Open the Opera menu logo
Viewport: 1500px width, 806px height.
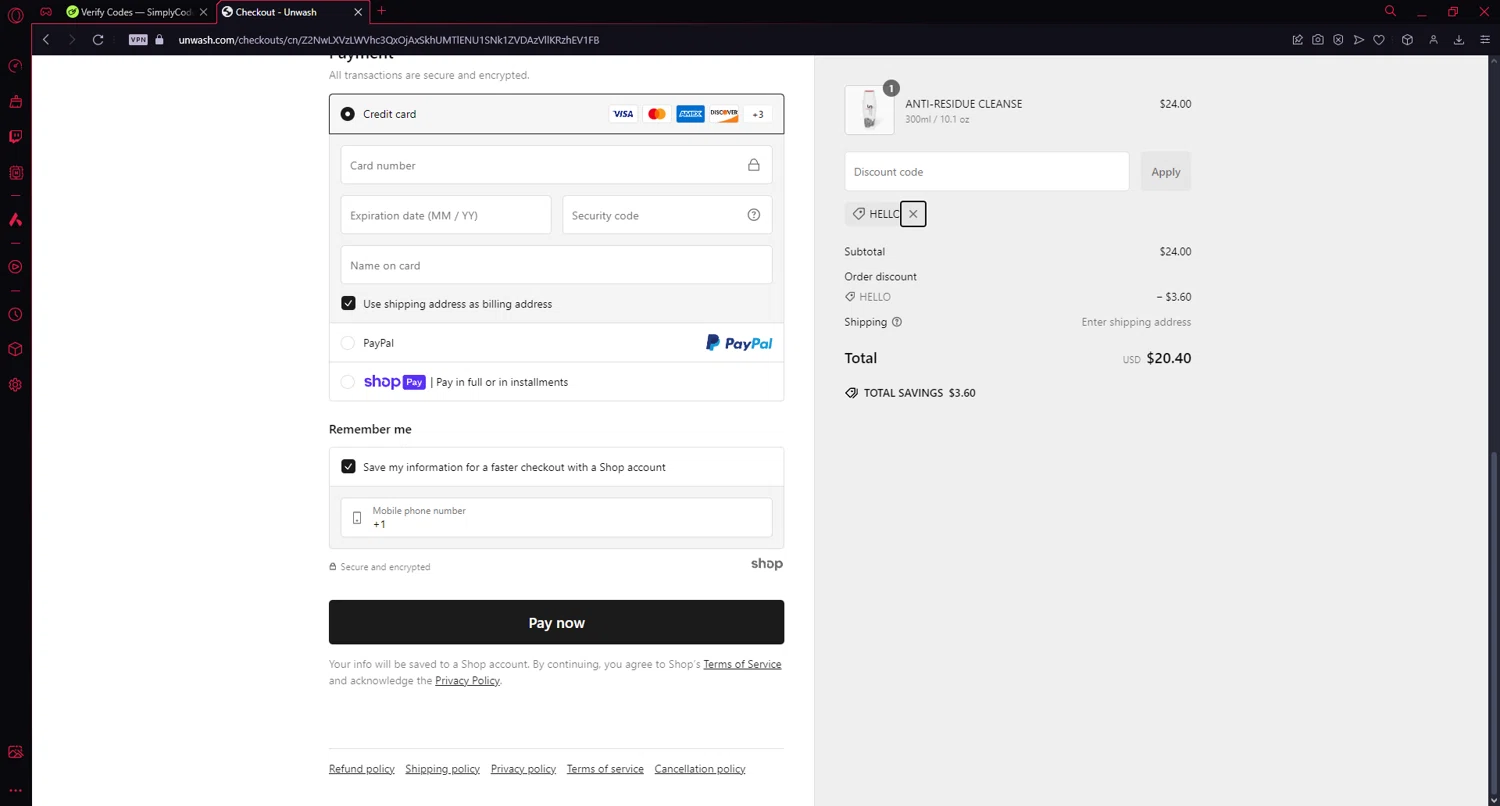15,13
